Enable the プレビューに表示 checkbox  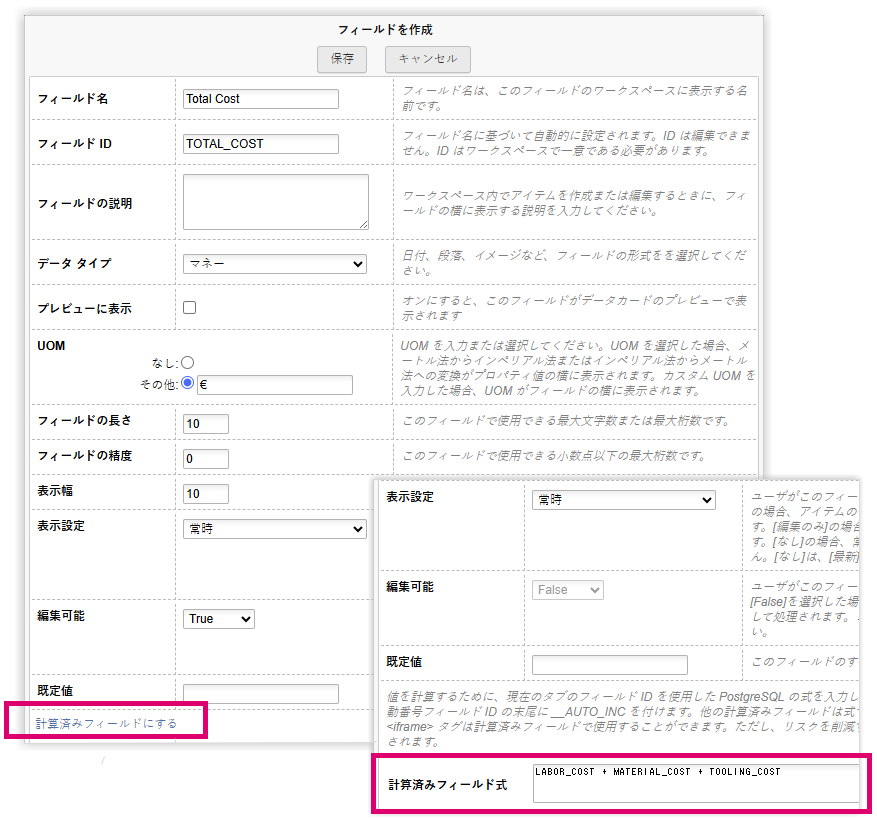pos(190,307)
